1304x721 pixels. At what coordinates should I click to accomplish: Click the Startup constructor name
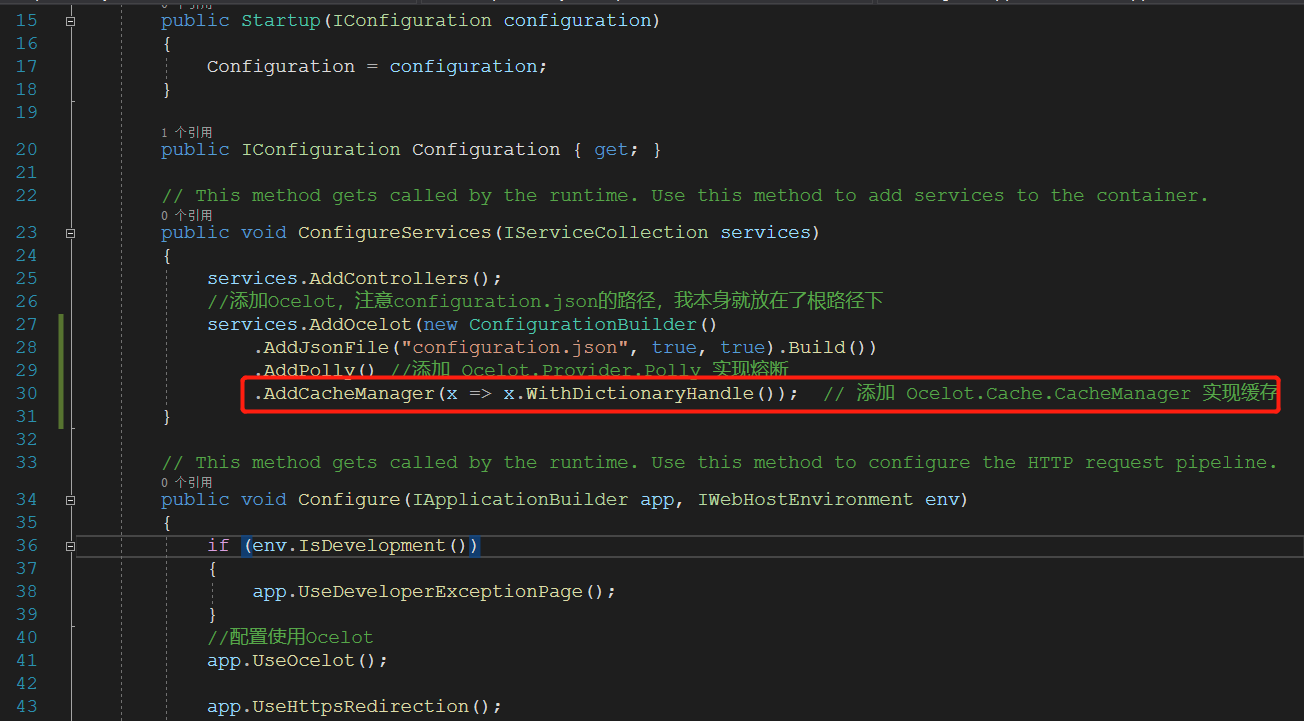pyautogui.click(x=281, y=20)
